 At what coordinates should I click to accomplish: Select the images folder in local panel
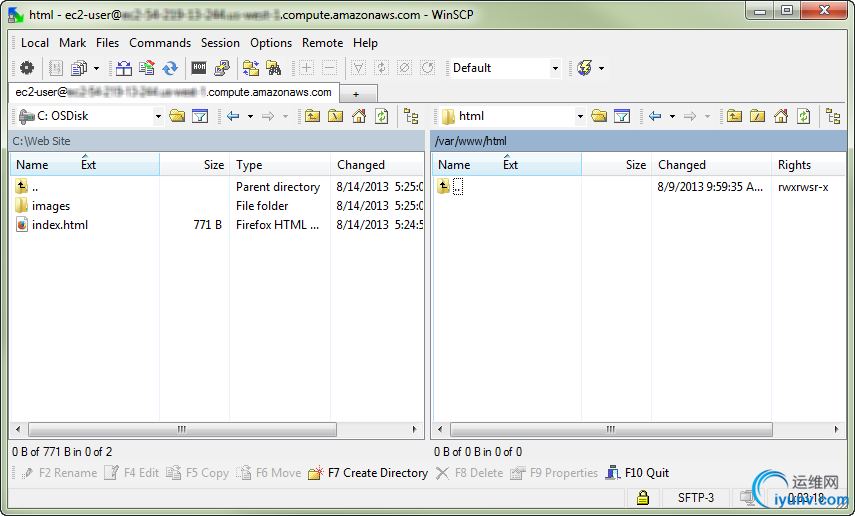[x=51, y=206]
